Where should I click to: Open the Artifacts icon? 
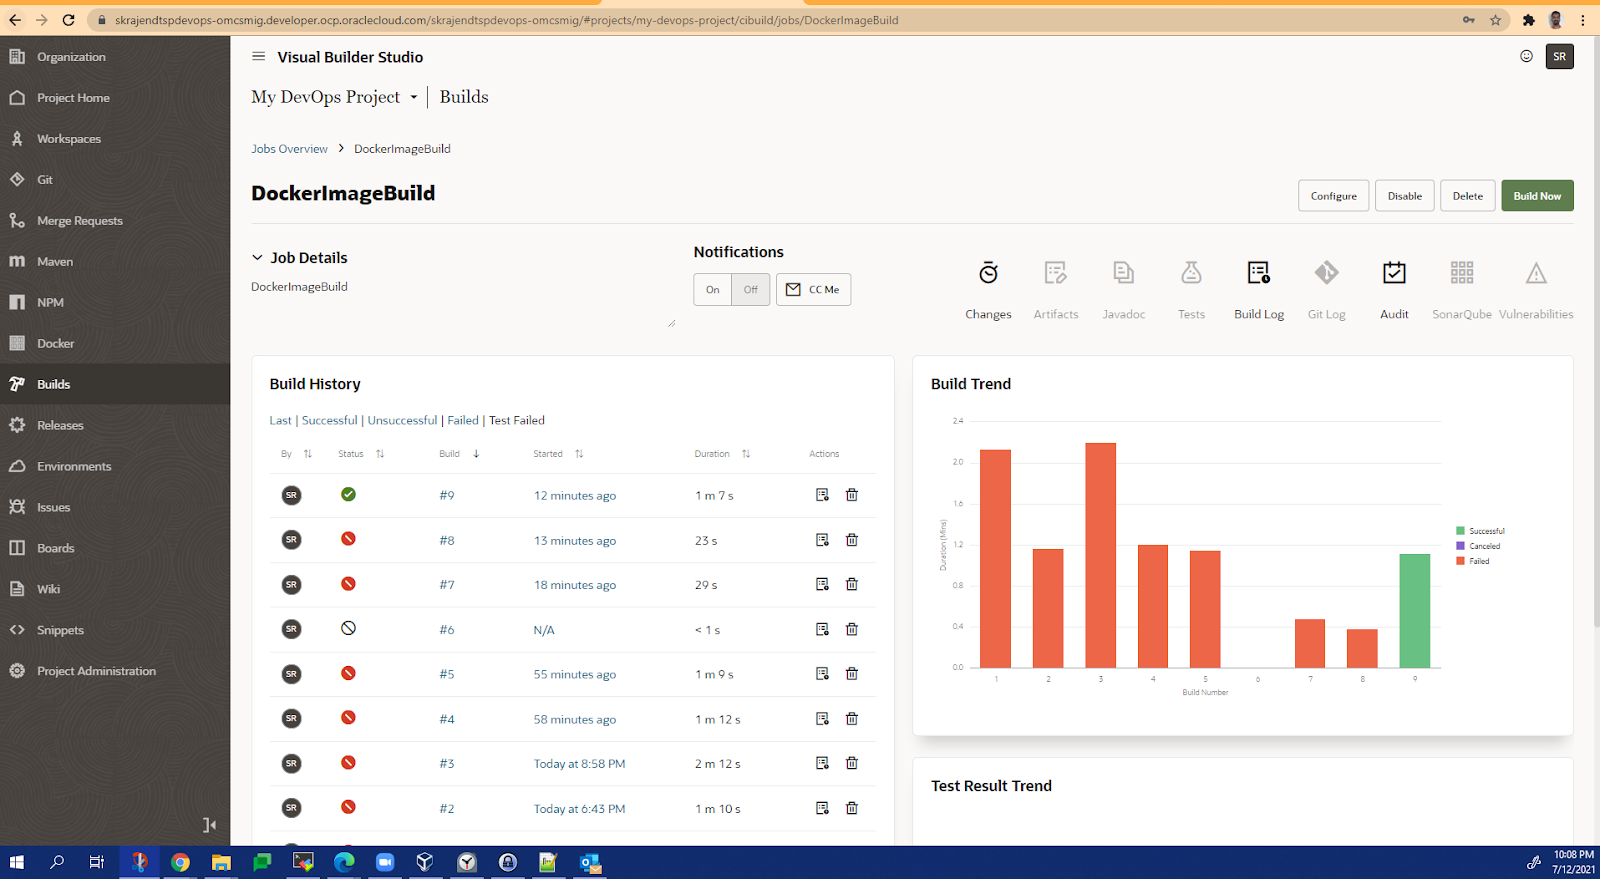pos(1056,272)
